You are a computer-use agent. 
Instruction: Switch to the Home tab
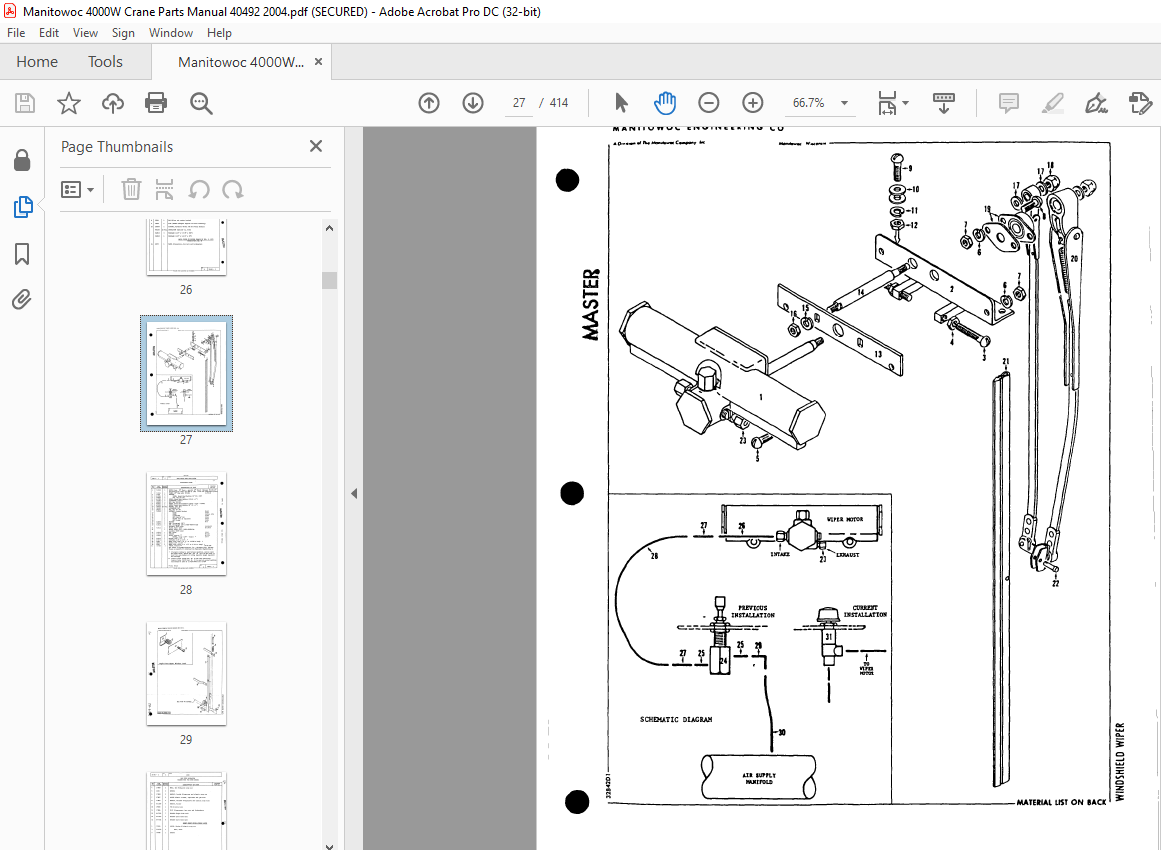37,61
